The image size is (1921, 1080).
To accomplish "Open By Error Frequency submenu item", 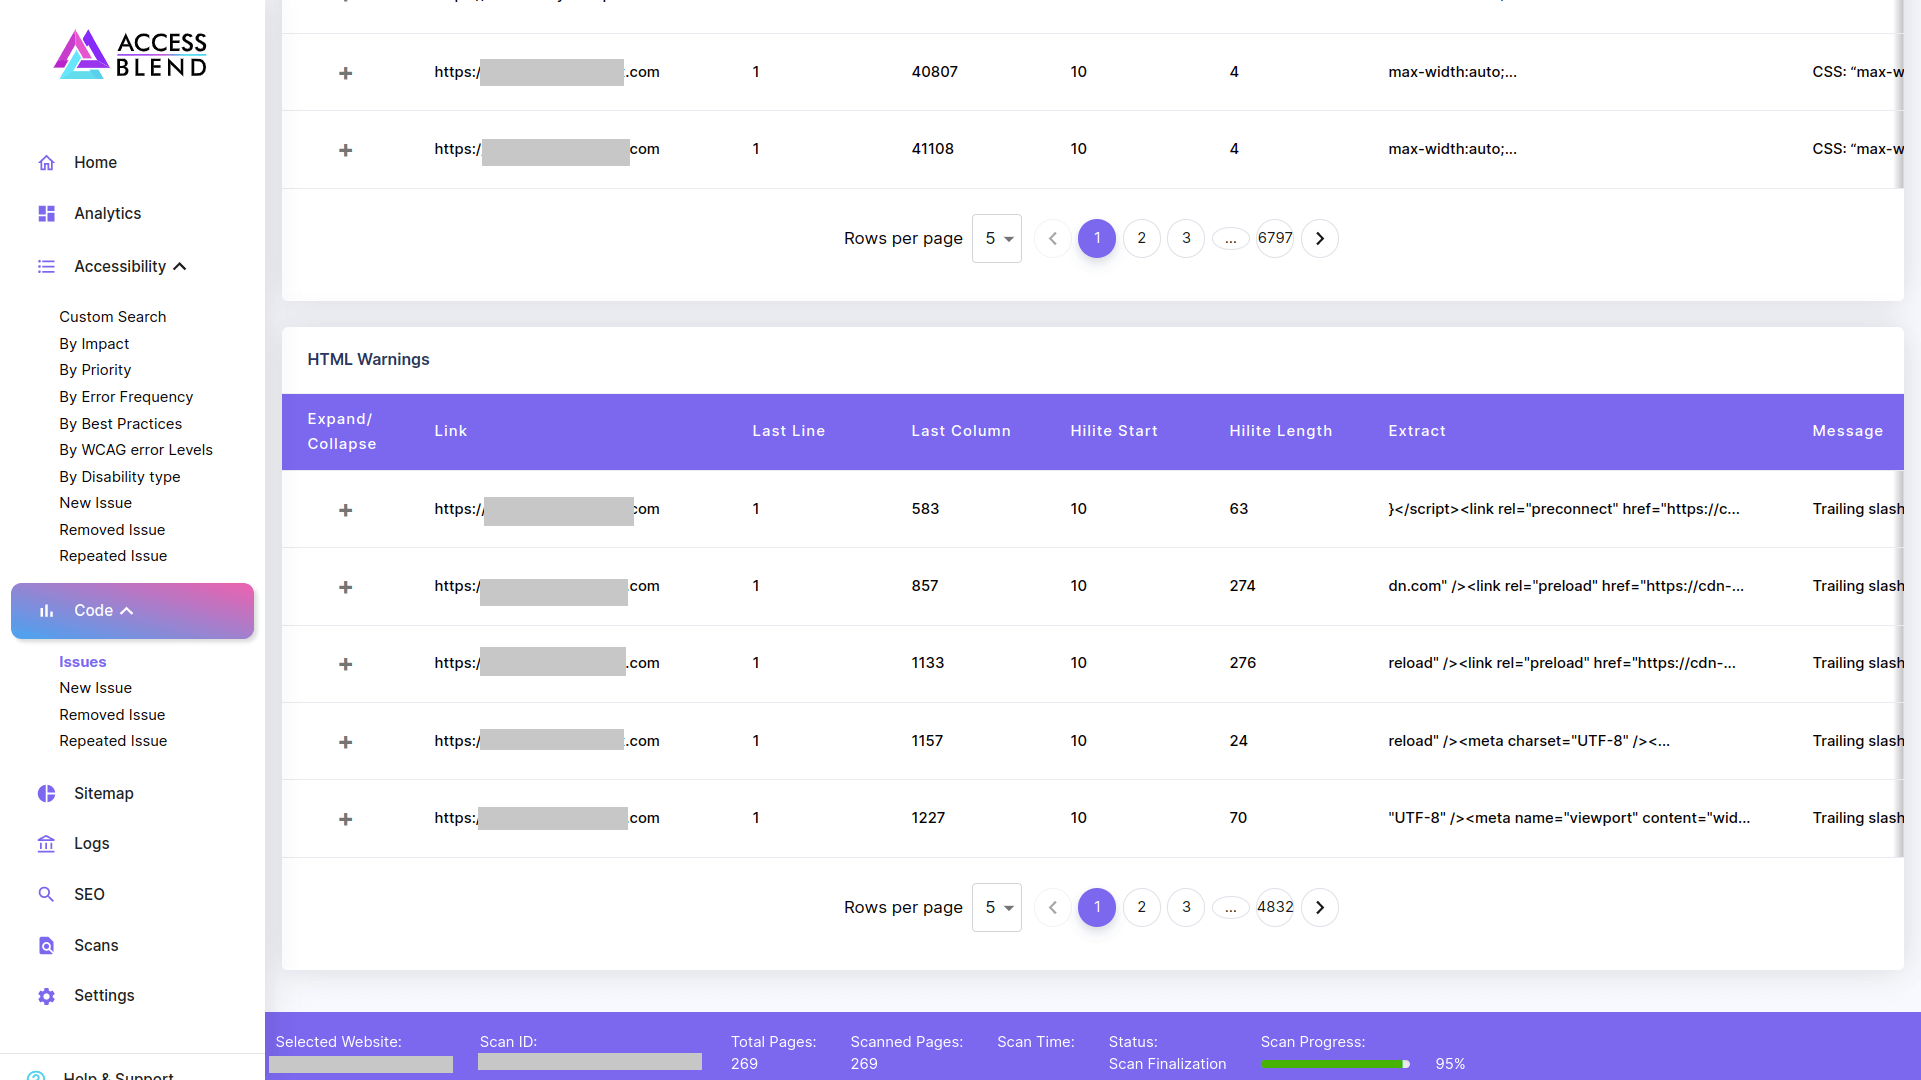I will pos(126,397).
